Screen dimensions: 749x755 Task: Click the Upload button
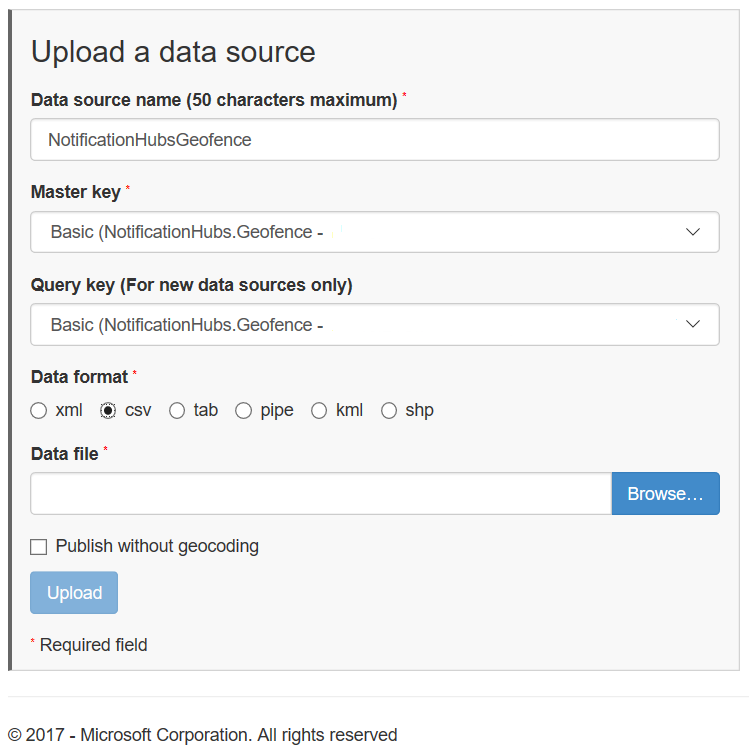pos(74,593)
